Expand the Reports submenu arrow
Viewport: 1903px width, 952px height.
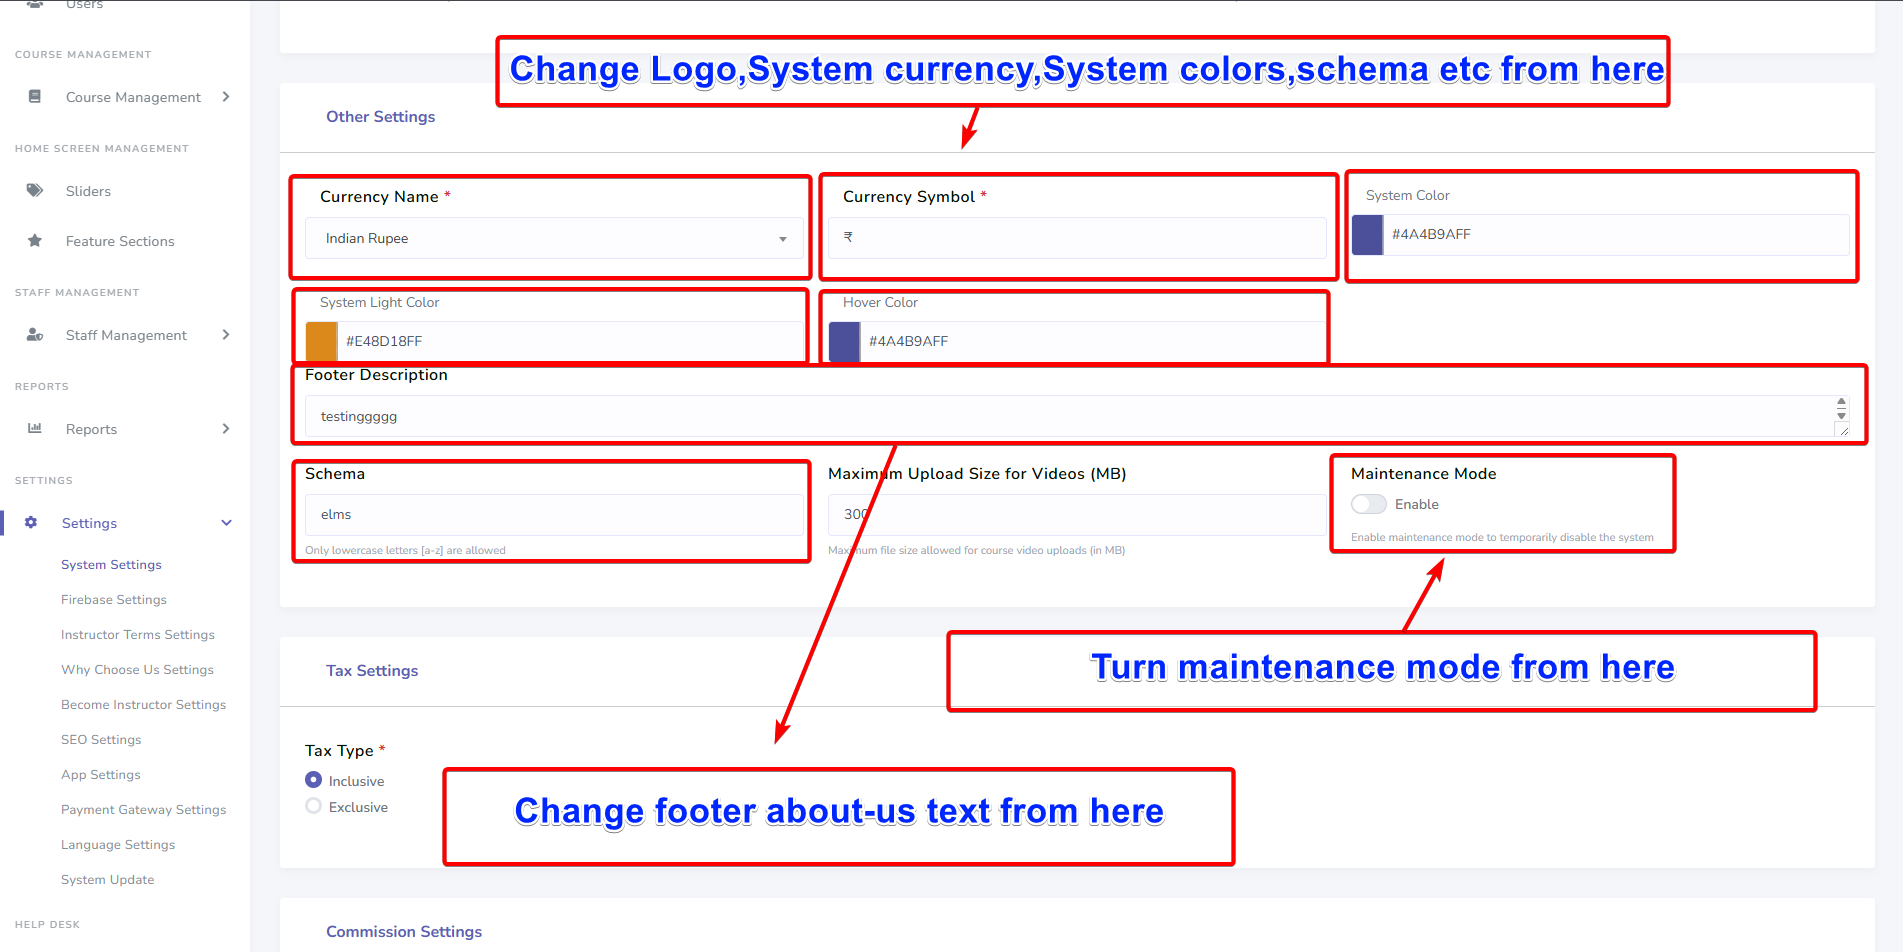[x=226, y=429]
